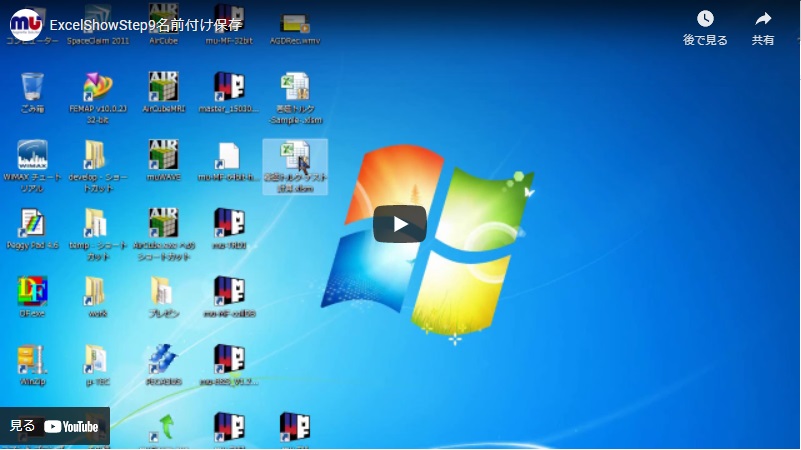The width and height of the screenshot is (801, 450).
Task: Select the DF.exe desktop icon
Action: (32, 297)
